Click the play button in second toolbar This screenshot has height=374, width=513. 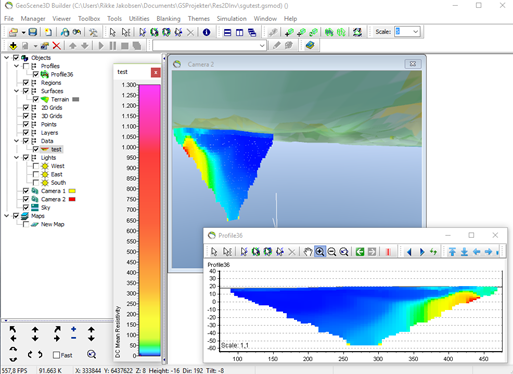click(x=101, y=45)
